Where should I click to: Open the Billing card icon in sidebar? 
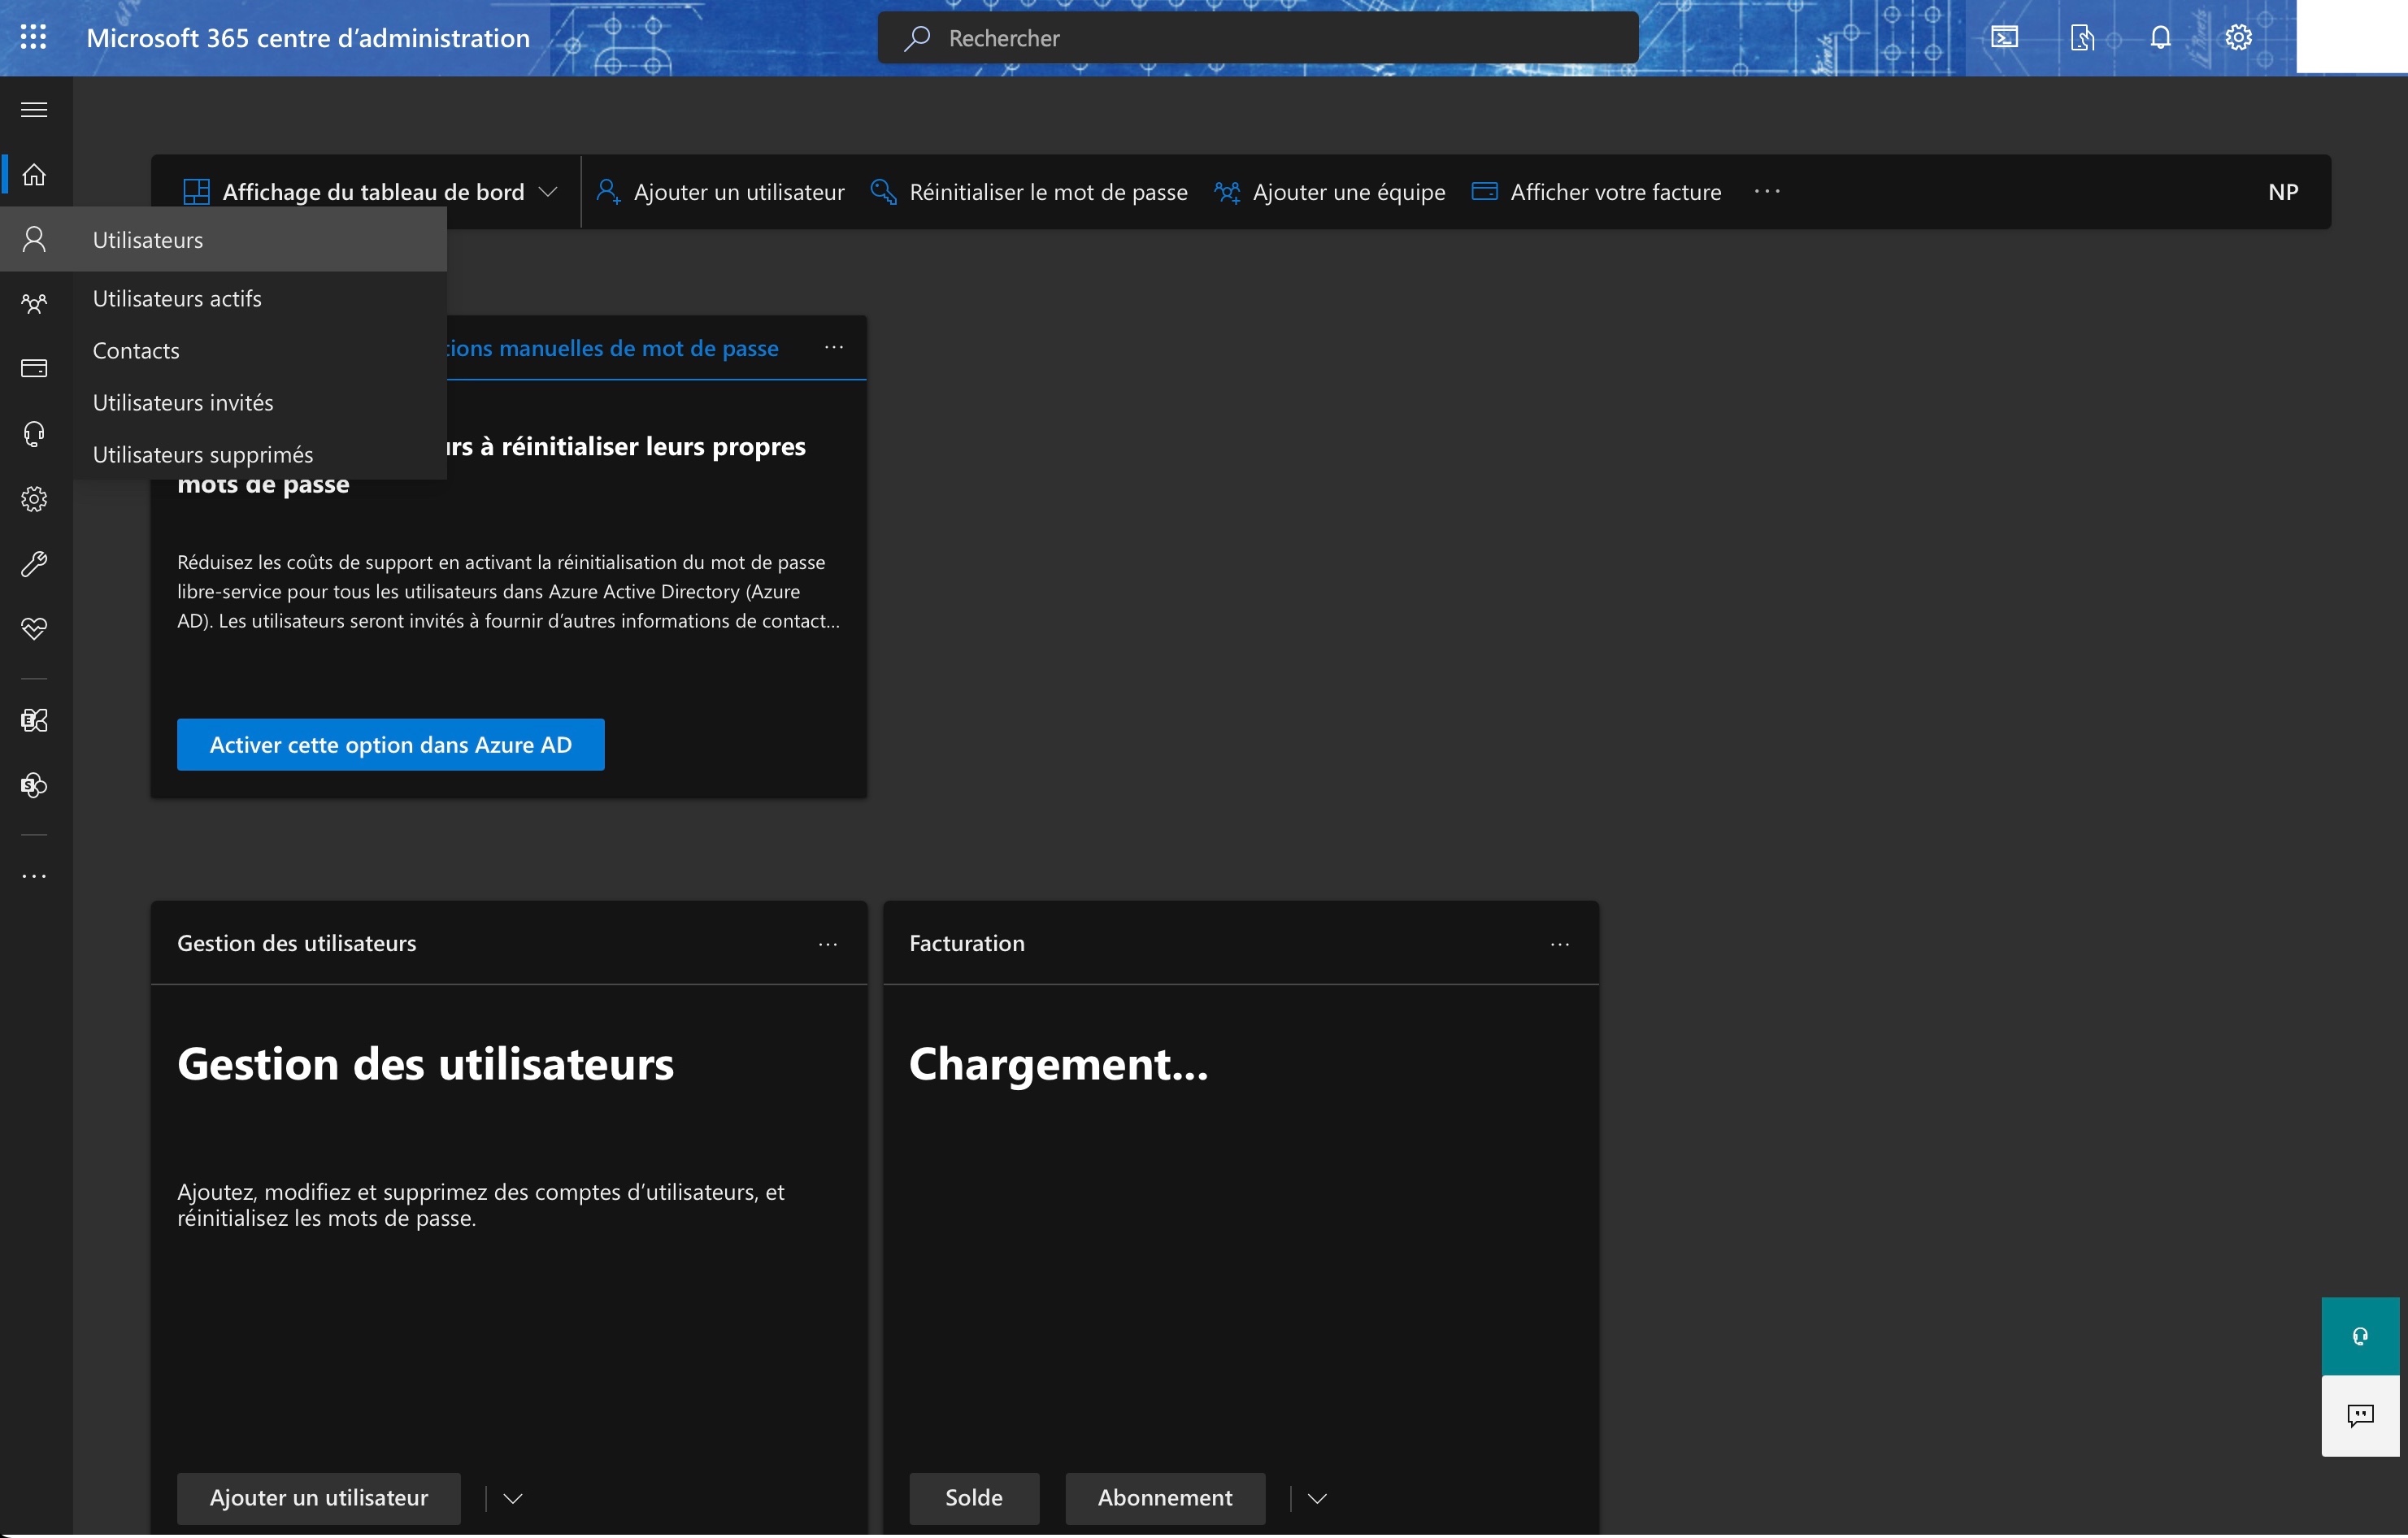click(34, 369)
